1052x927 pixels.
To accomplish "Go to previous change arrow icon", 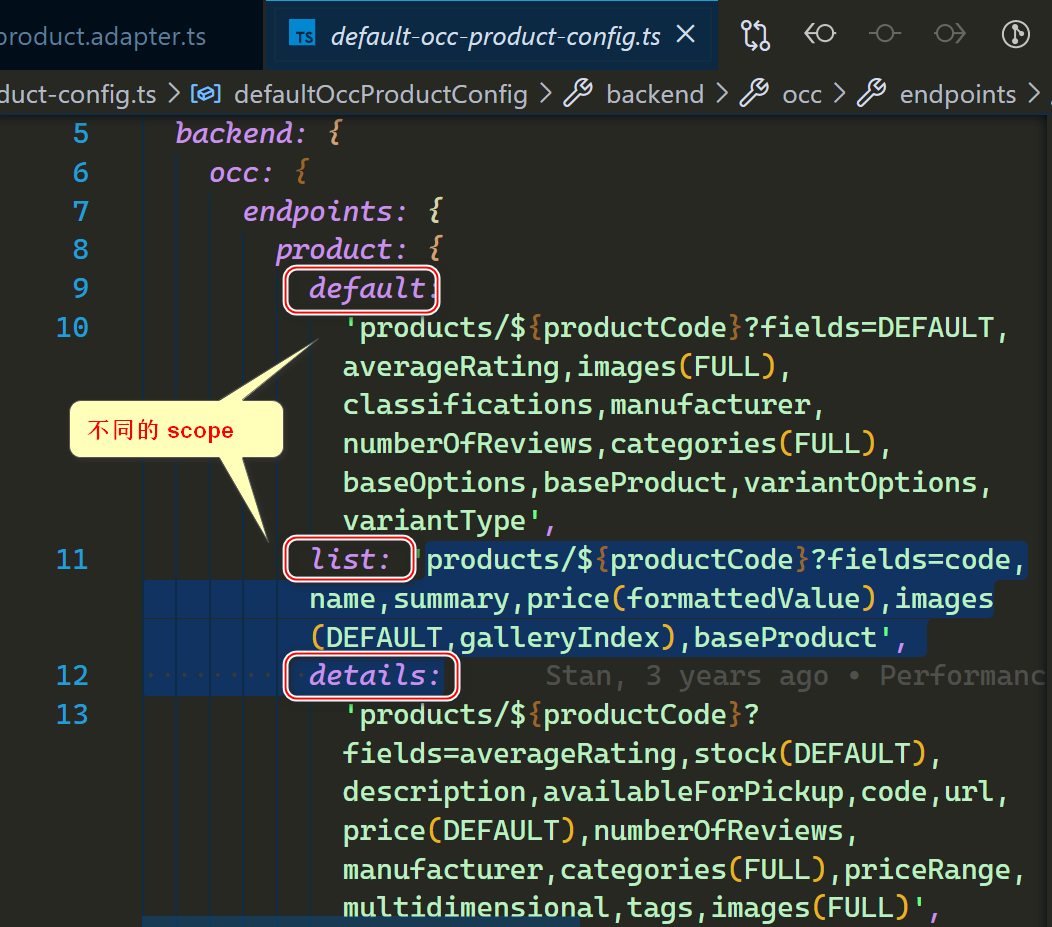I will coord(820,34).
